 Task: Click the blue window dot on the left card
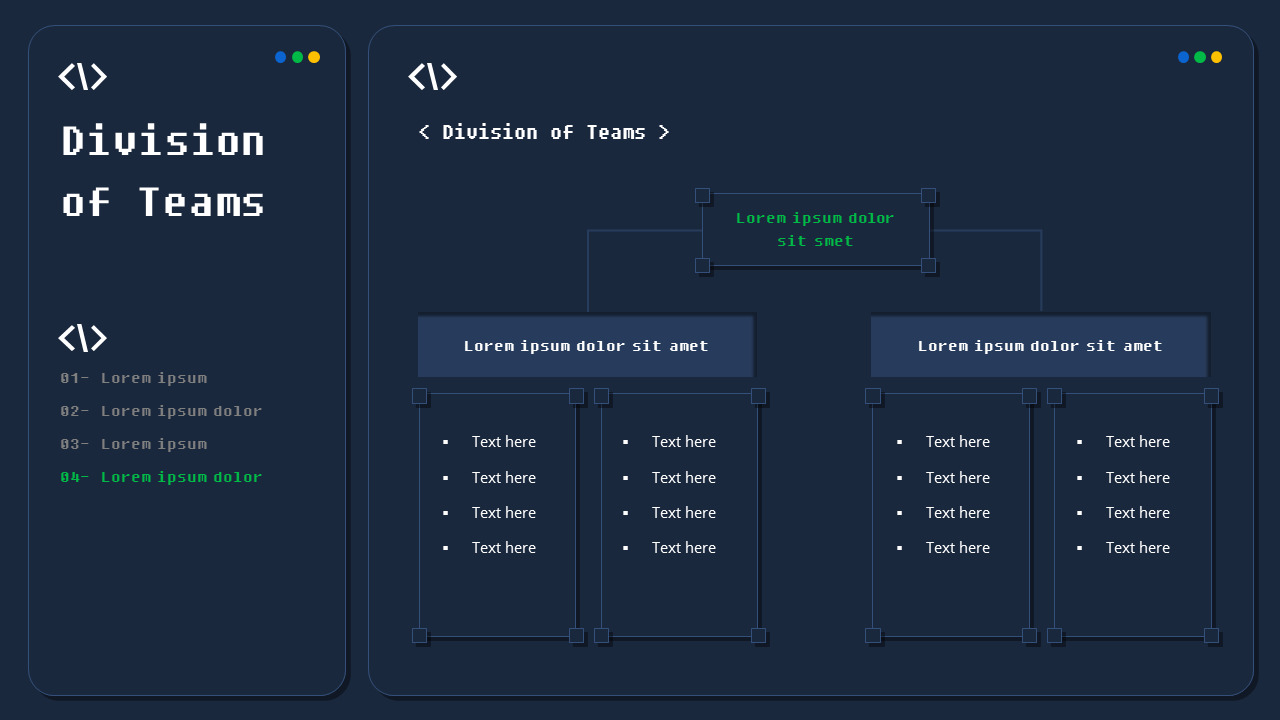281,57
